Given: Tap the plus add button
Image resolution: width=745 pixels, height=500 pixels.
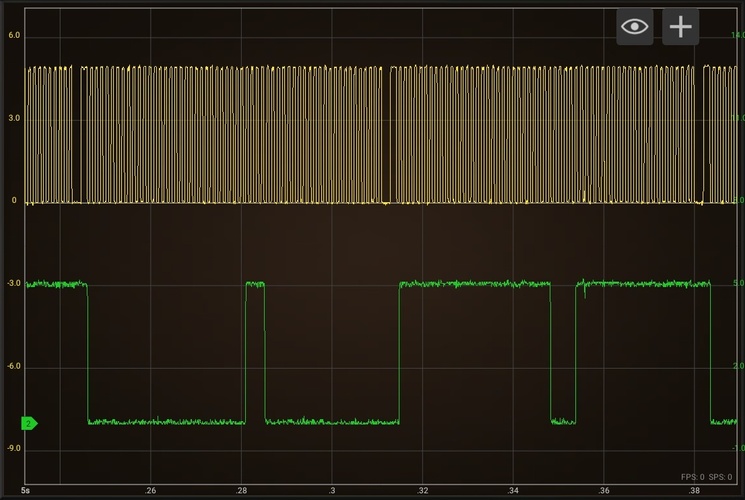Looking at the screenshot, I should pos(680,27).
